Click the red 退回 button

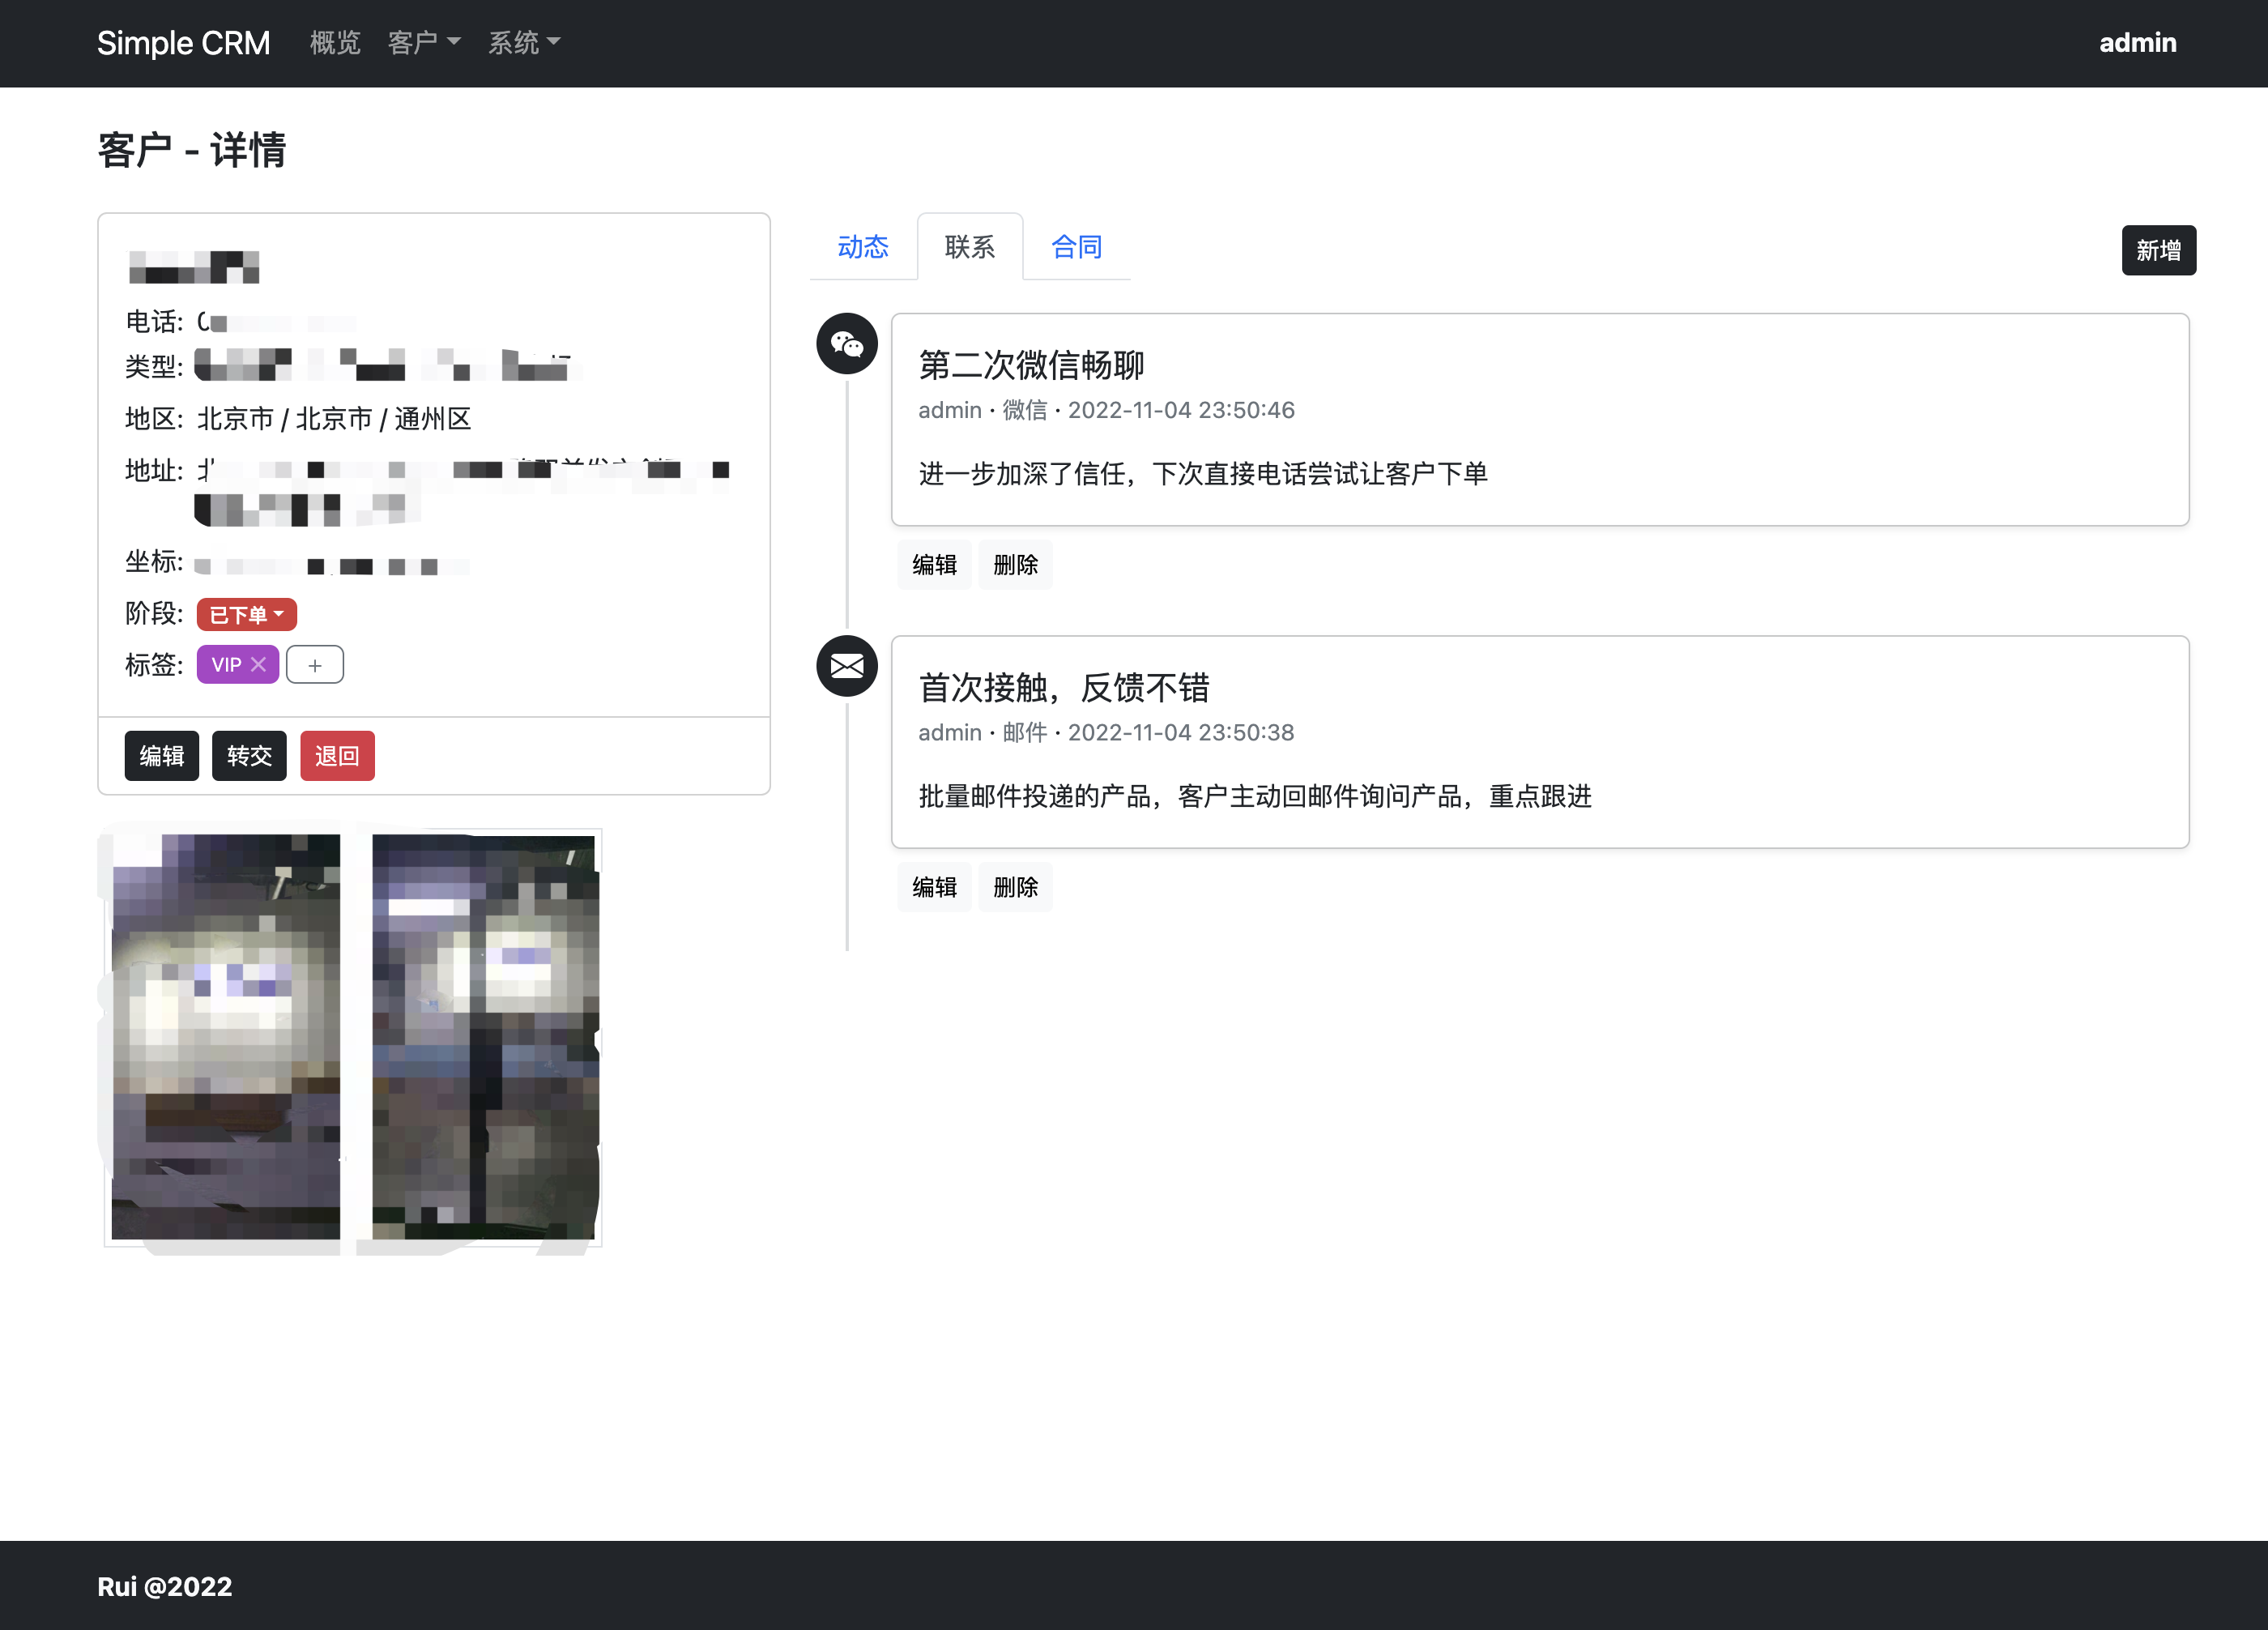point(337,756)
